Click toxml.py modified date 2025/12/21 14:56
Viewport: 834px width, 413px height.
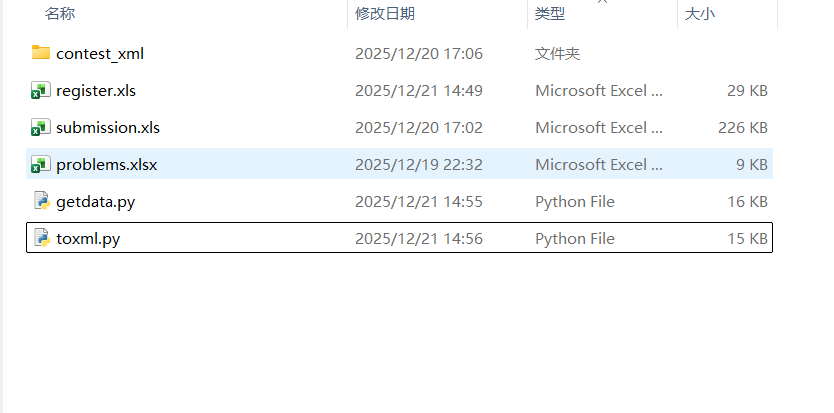coord(419,238)
